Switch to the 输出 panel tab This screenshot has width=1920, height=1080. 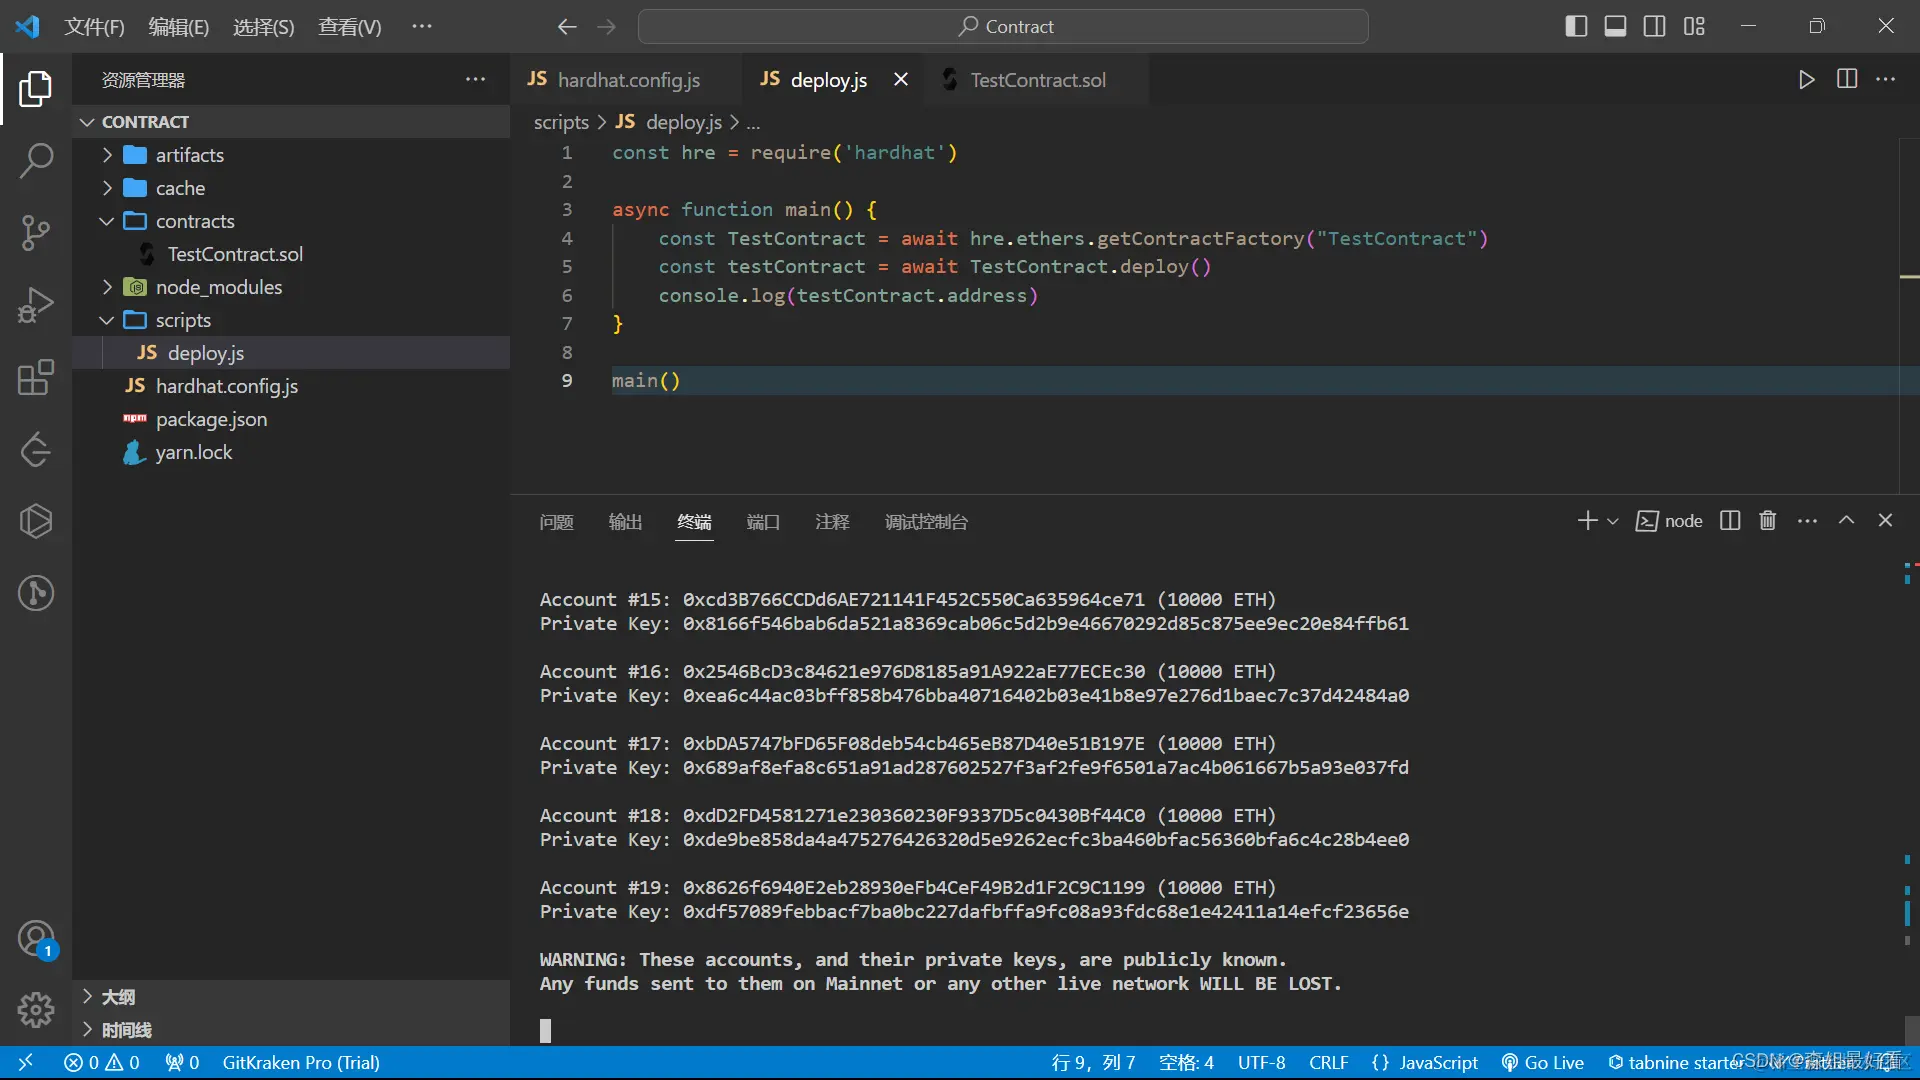coord(625,522)
